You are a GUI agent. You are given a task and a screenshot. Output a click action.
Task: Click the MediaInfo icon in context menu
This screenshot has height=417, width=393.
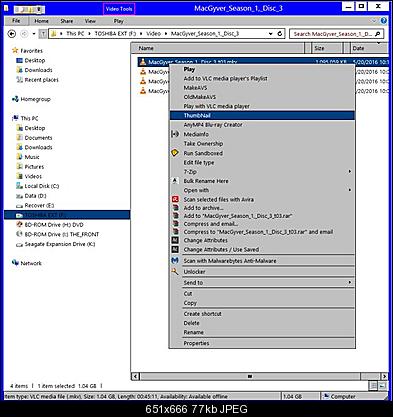[175, 134]
